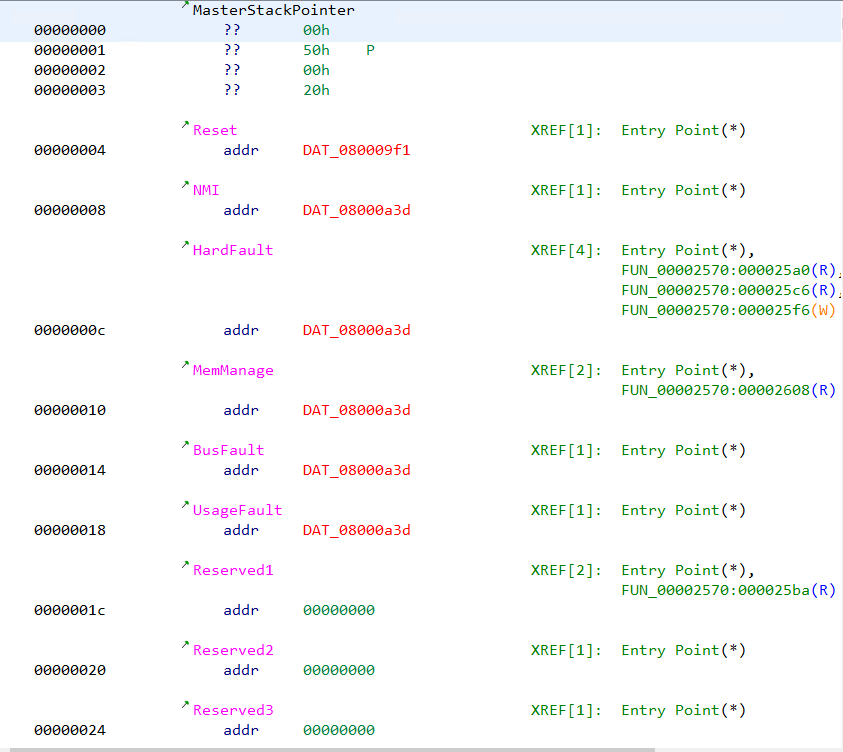This screenshot has width=843, height=752.
Task: Click DAT_08000a3d on the NMI line
Action: (x=355, y=210)
